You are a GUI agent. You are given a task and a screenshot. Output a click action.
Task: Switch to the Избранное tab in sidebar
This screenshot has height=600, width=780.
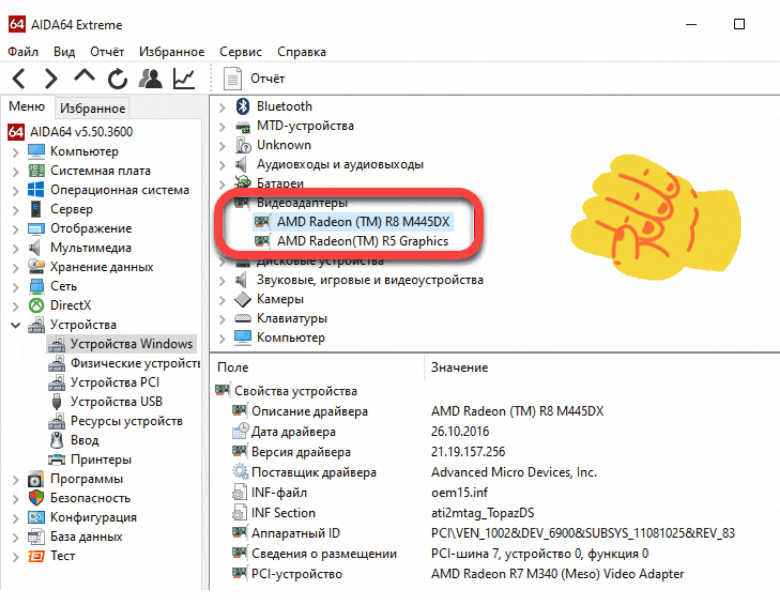point(93,108)
